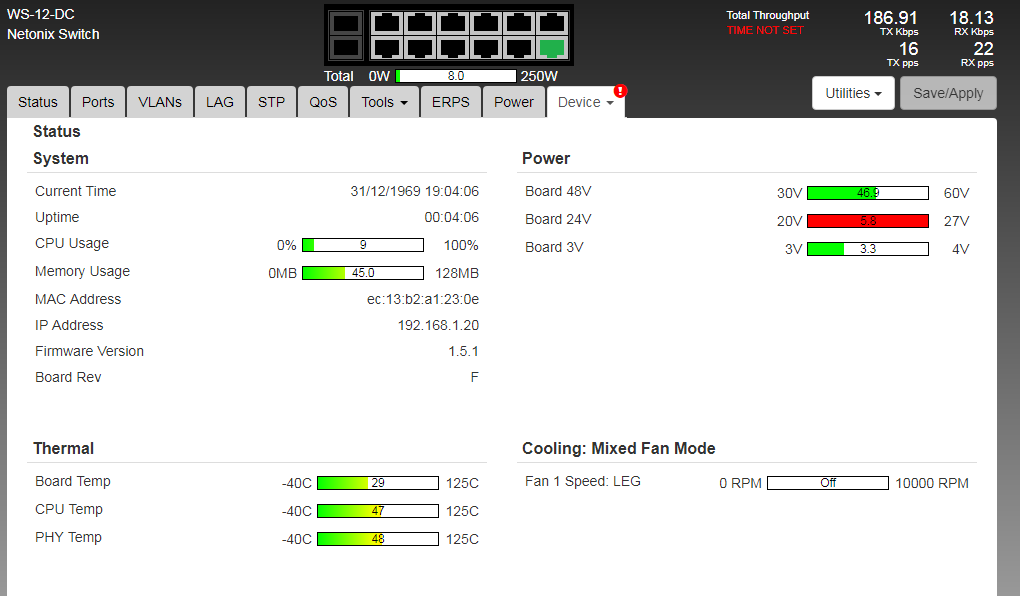This screenshot has width=1020, height=596.
Task: Click the first bottom-row Ethernet port
Action: pos(385,47)
